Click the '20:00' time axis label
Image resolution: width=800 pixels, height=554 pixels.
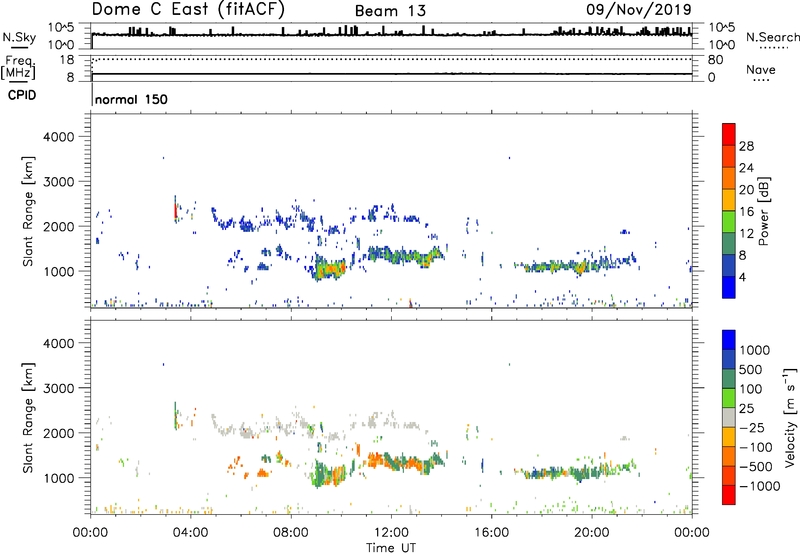tap(591, 533)
